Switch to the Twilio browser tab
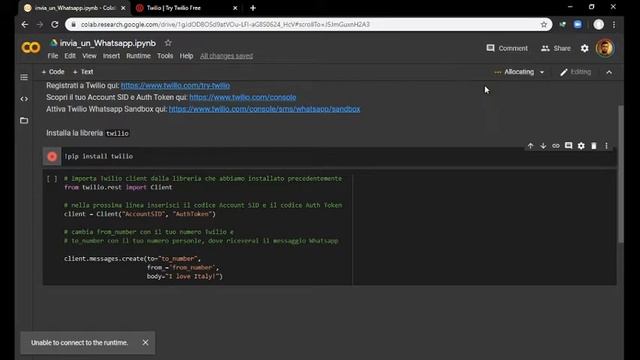Viewport: 640px width, 360px height. coord(186,8)
